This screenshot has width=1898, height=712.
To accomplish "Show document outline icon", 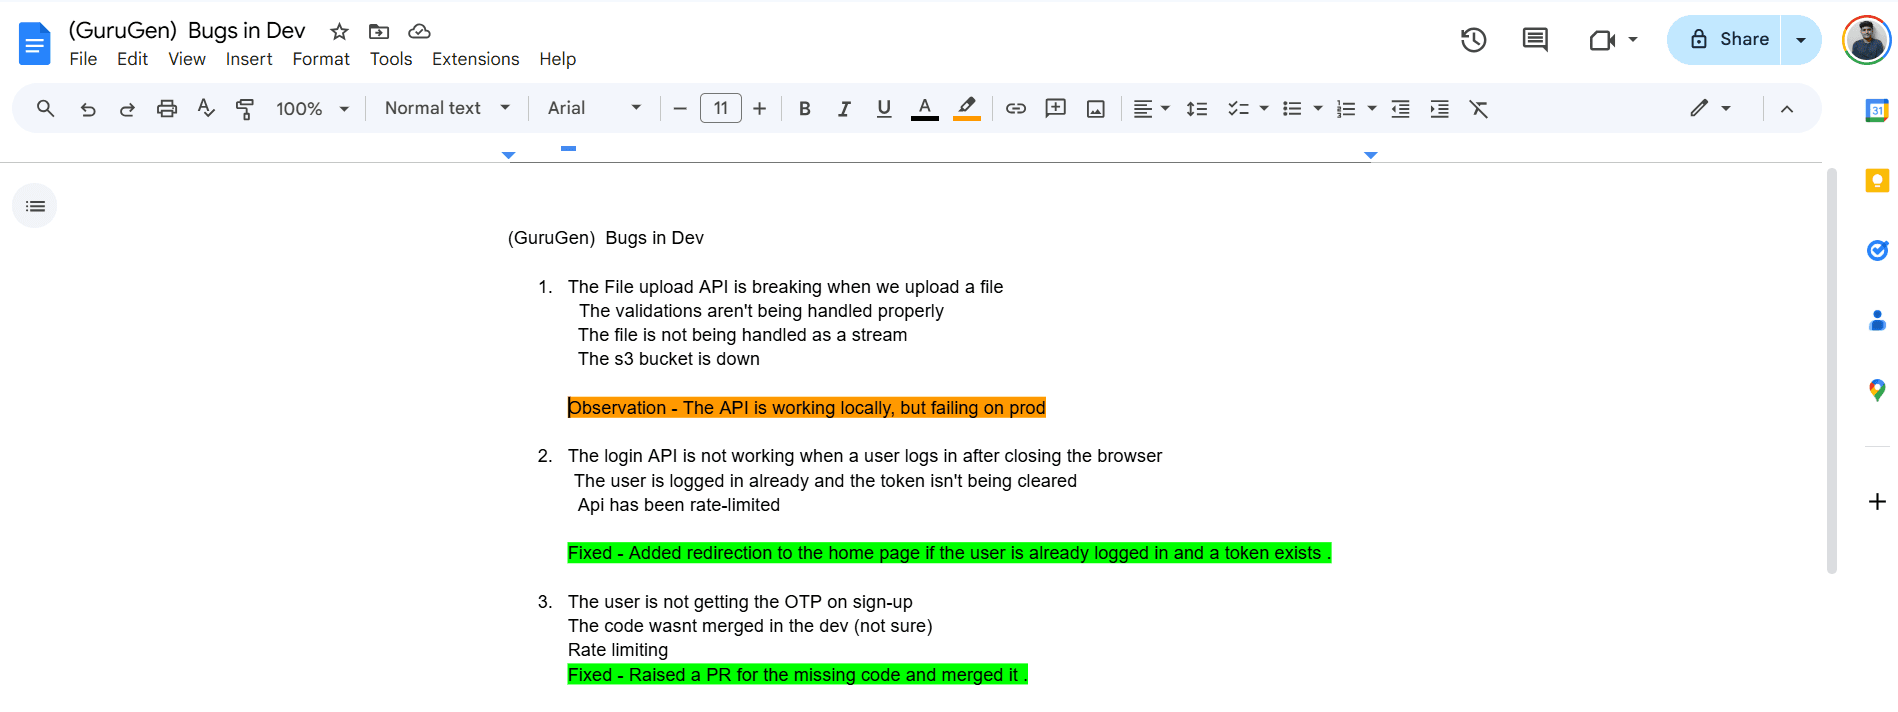I will click(x=35, y=206).
